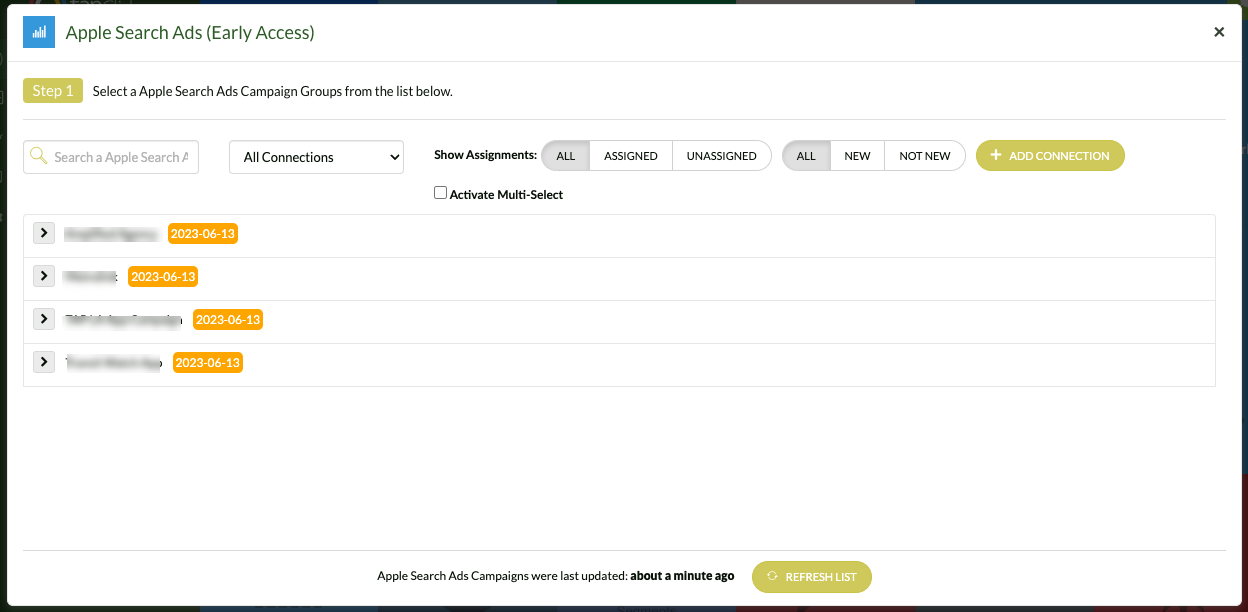Focus the Search a Apple Search Ads field

[x=111, y=157]
